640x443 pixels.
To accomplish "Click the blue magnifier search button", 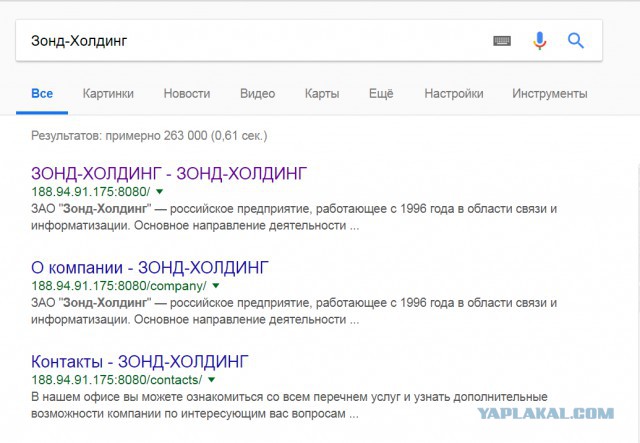I will (576, 40).
